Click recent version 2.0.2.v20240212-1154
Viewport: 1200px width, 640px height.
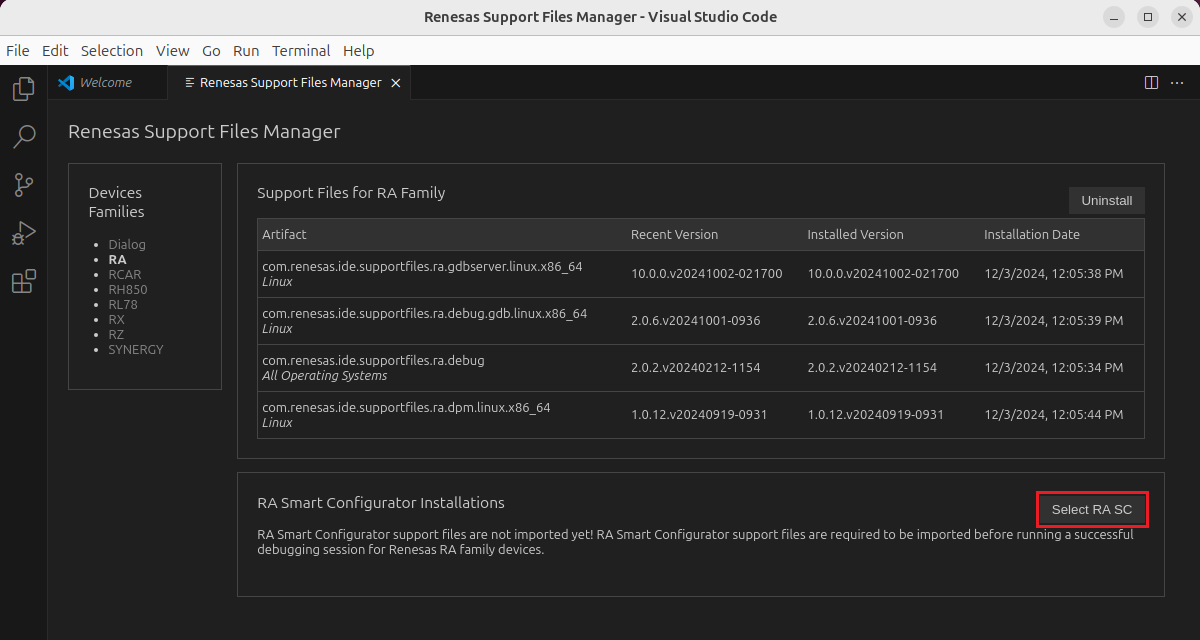pos(695,367)
